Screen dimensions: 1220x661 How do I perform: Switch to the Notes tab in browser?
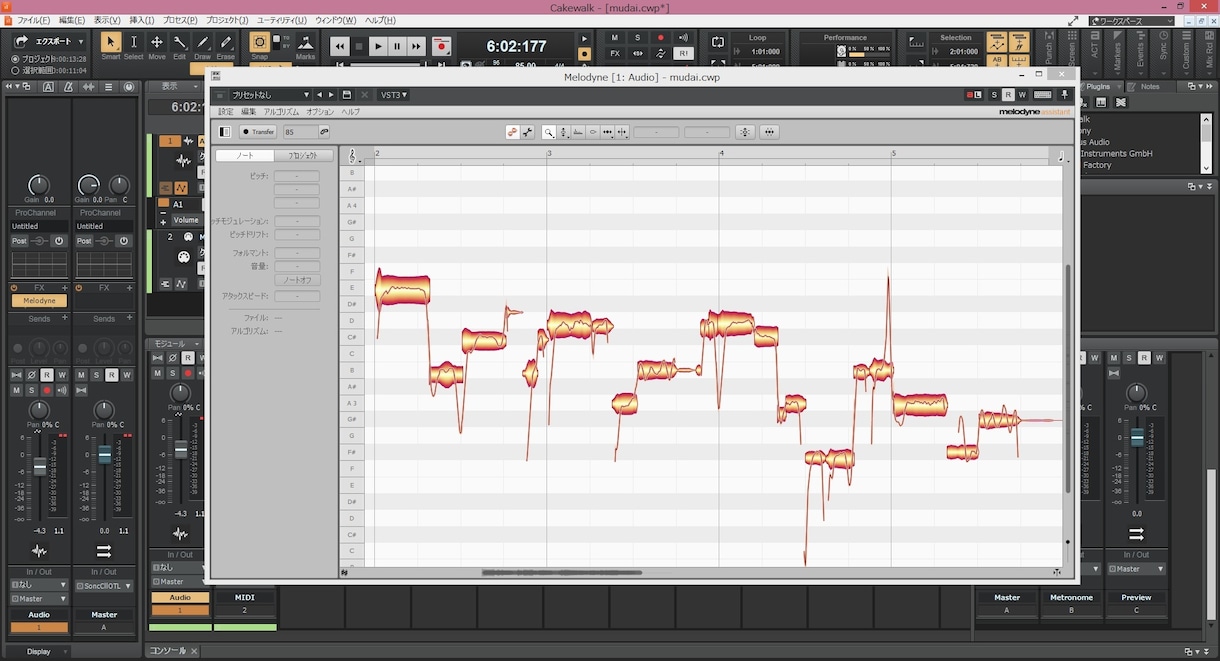click(x=1150, y=87)
